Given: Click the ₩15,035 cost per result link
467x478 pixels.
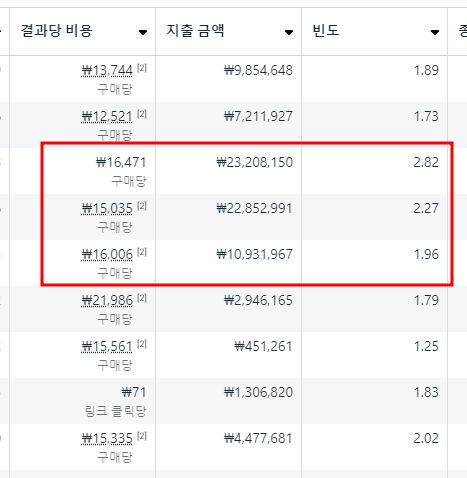Looking at the screenshot, I should tap(107, 208).
